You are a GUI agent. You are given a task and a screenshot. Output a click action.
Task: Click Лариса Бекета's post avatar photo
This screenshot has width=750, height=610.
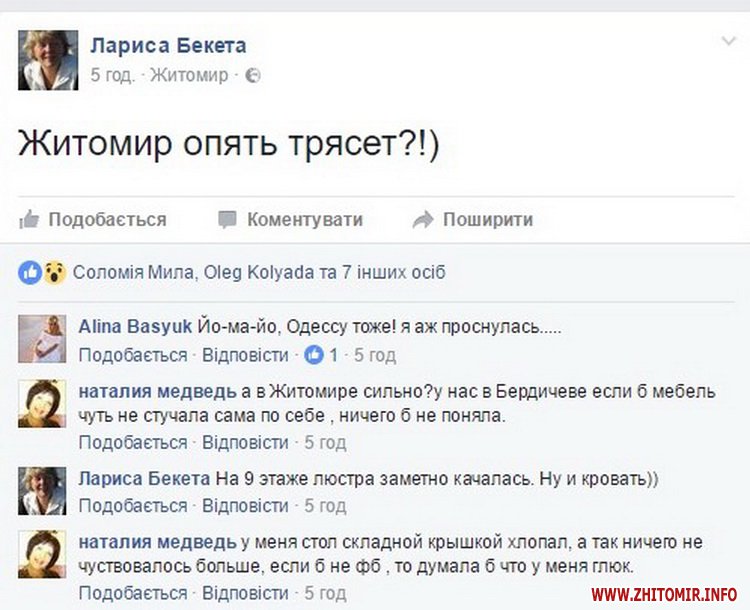(48, 60)
